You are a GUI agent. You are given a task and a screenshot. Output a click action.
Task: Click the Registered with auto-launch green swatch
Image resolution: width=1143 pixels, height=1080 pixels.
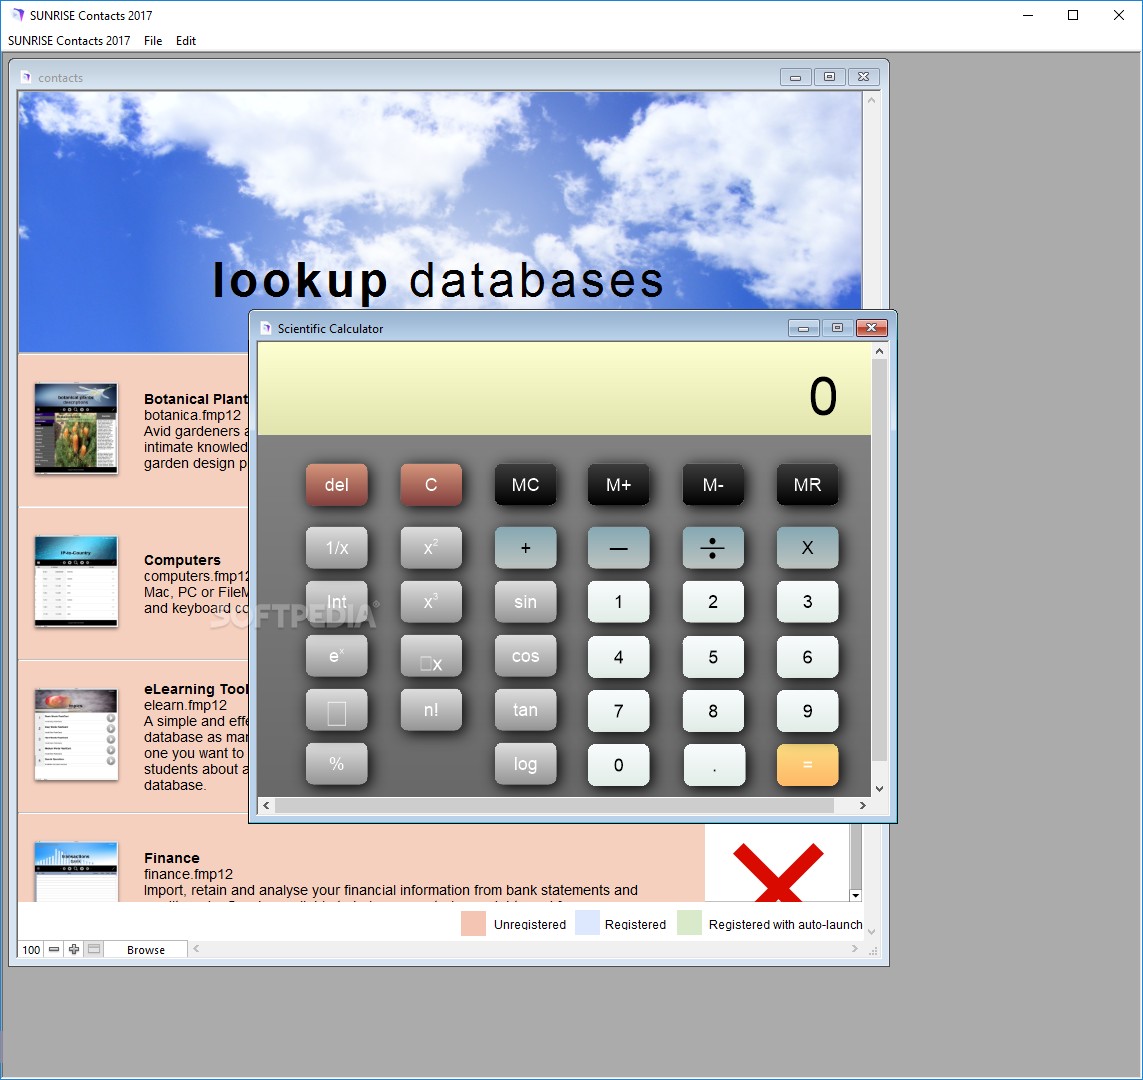[689, 923]
